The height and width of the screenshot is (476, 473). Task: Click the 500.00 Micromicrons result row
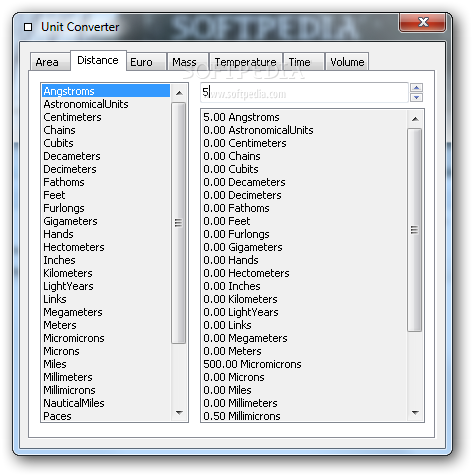pyautogui.click(x=304, y=364)
